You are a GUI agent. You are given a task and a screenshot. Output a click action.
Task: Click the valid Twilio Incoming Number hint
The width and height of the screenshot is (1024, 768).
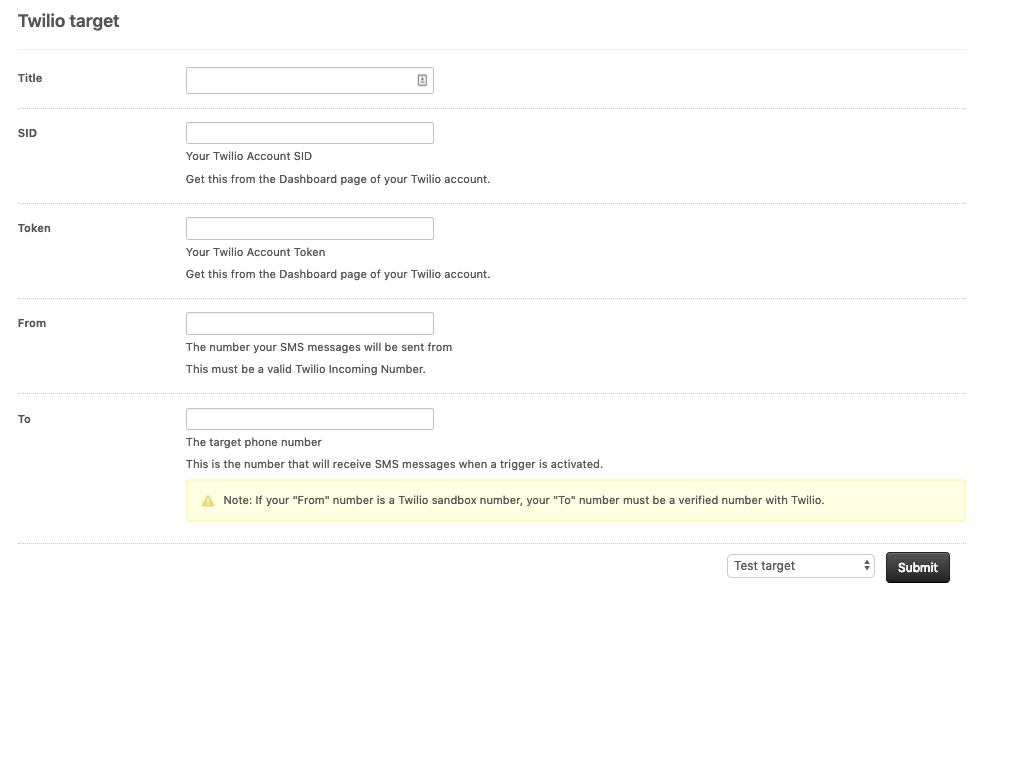[x=305, y=369]
